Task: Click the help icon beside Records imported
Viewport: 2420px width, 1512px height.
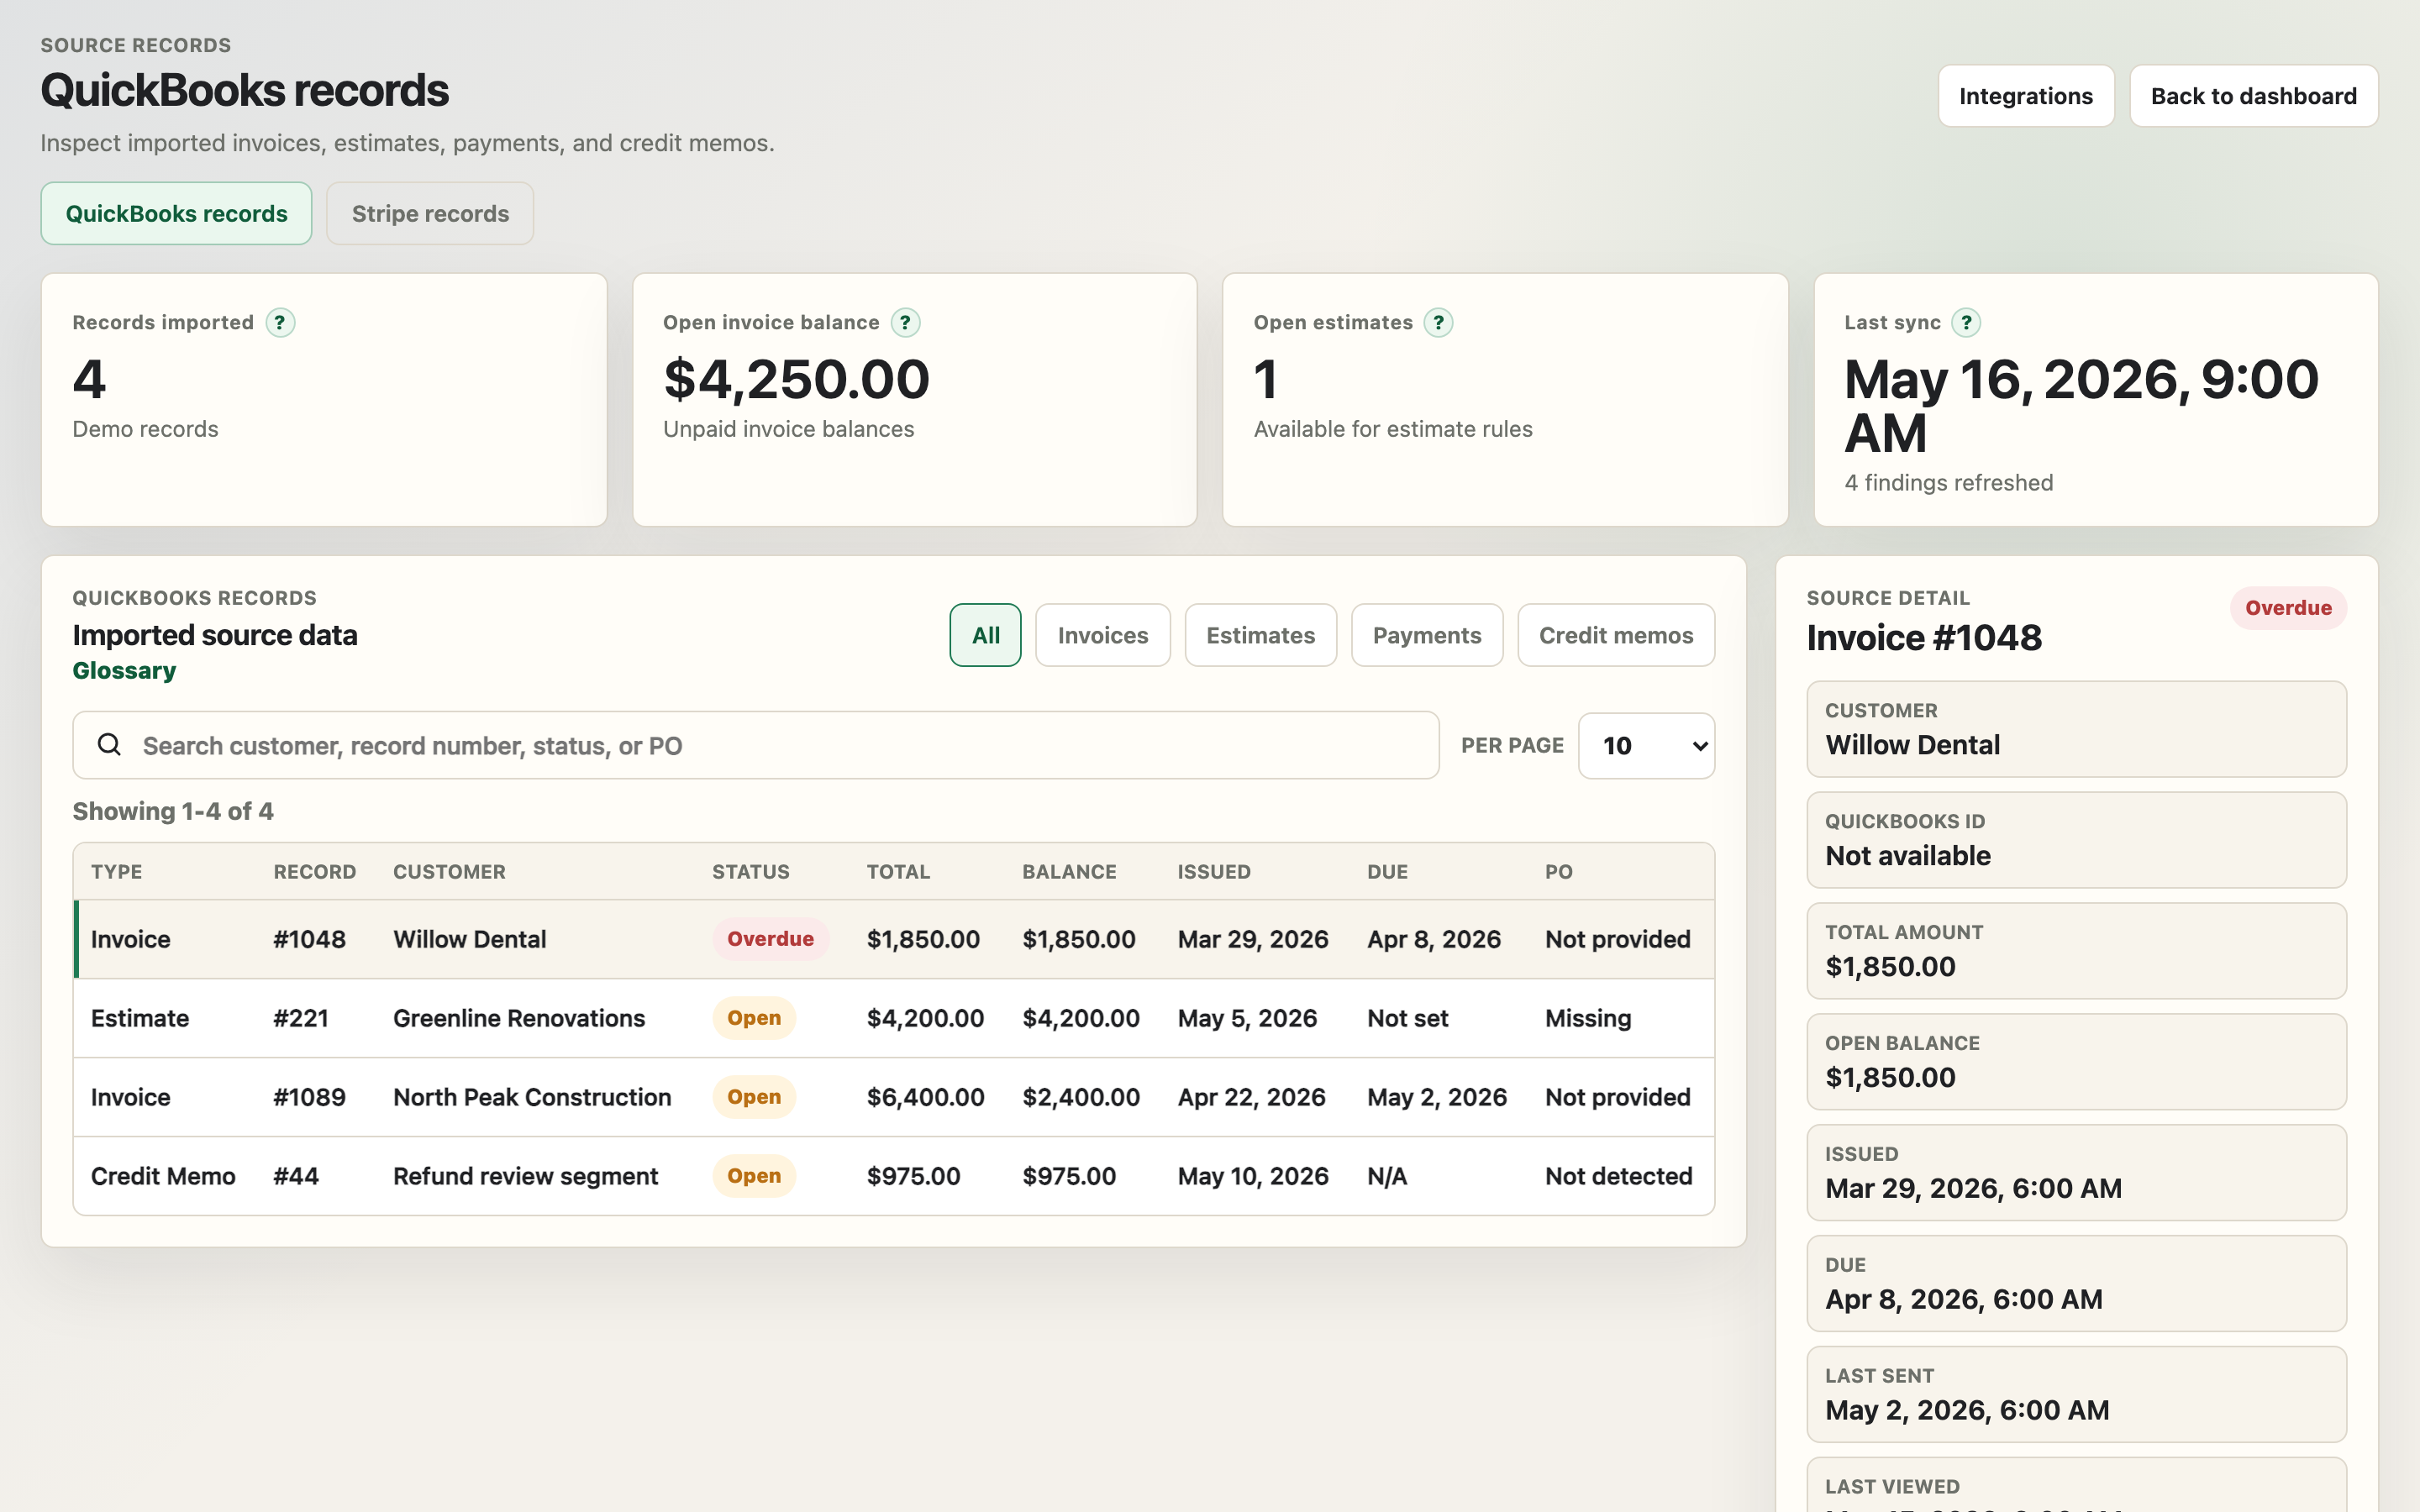Action: click(x=280, y=323)
